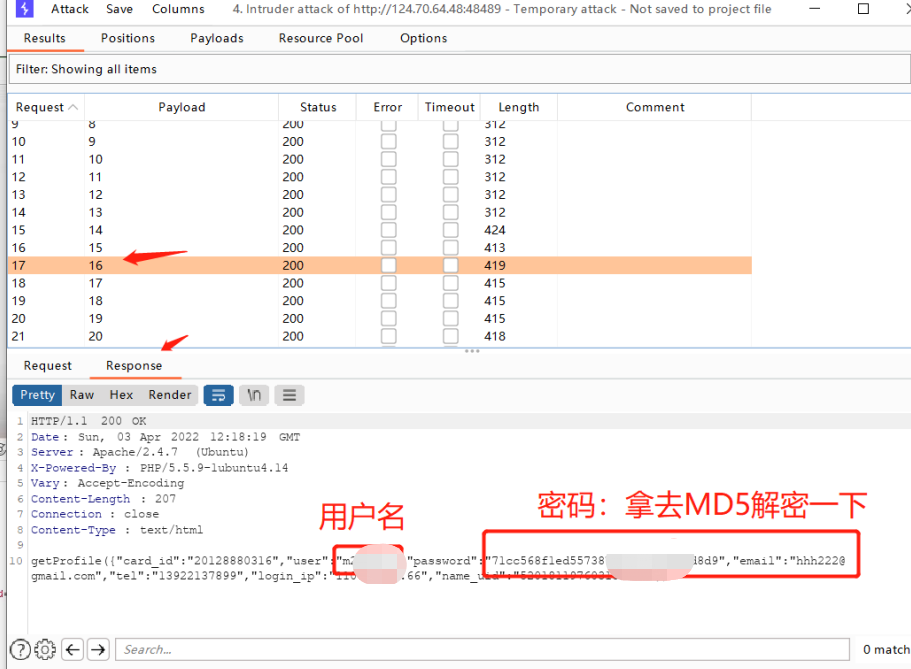Sort by the Status column header
Viewport: 911px width, 669px height.
[318, 107]
